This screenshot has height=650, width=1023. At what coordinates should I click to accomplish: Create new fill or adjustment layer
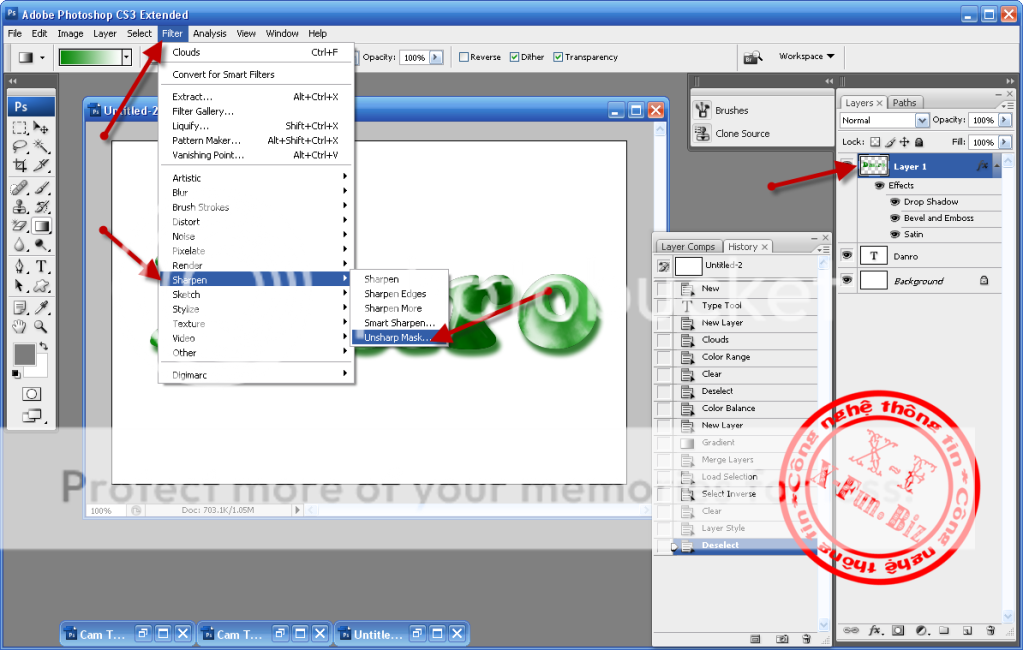coord(921,630)
